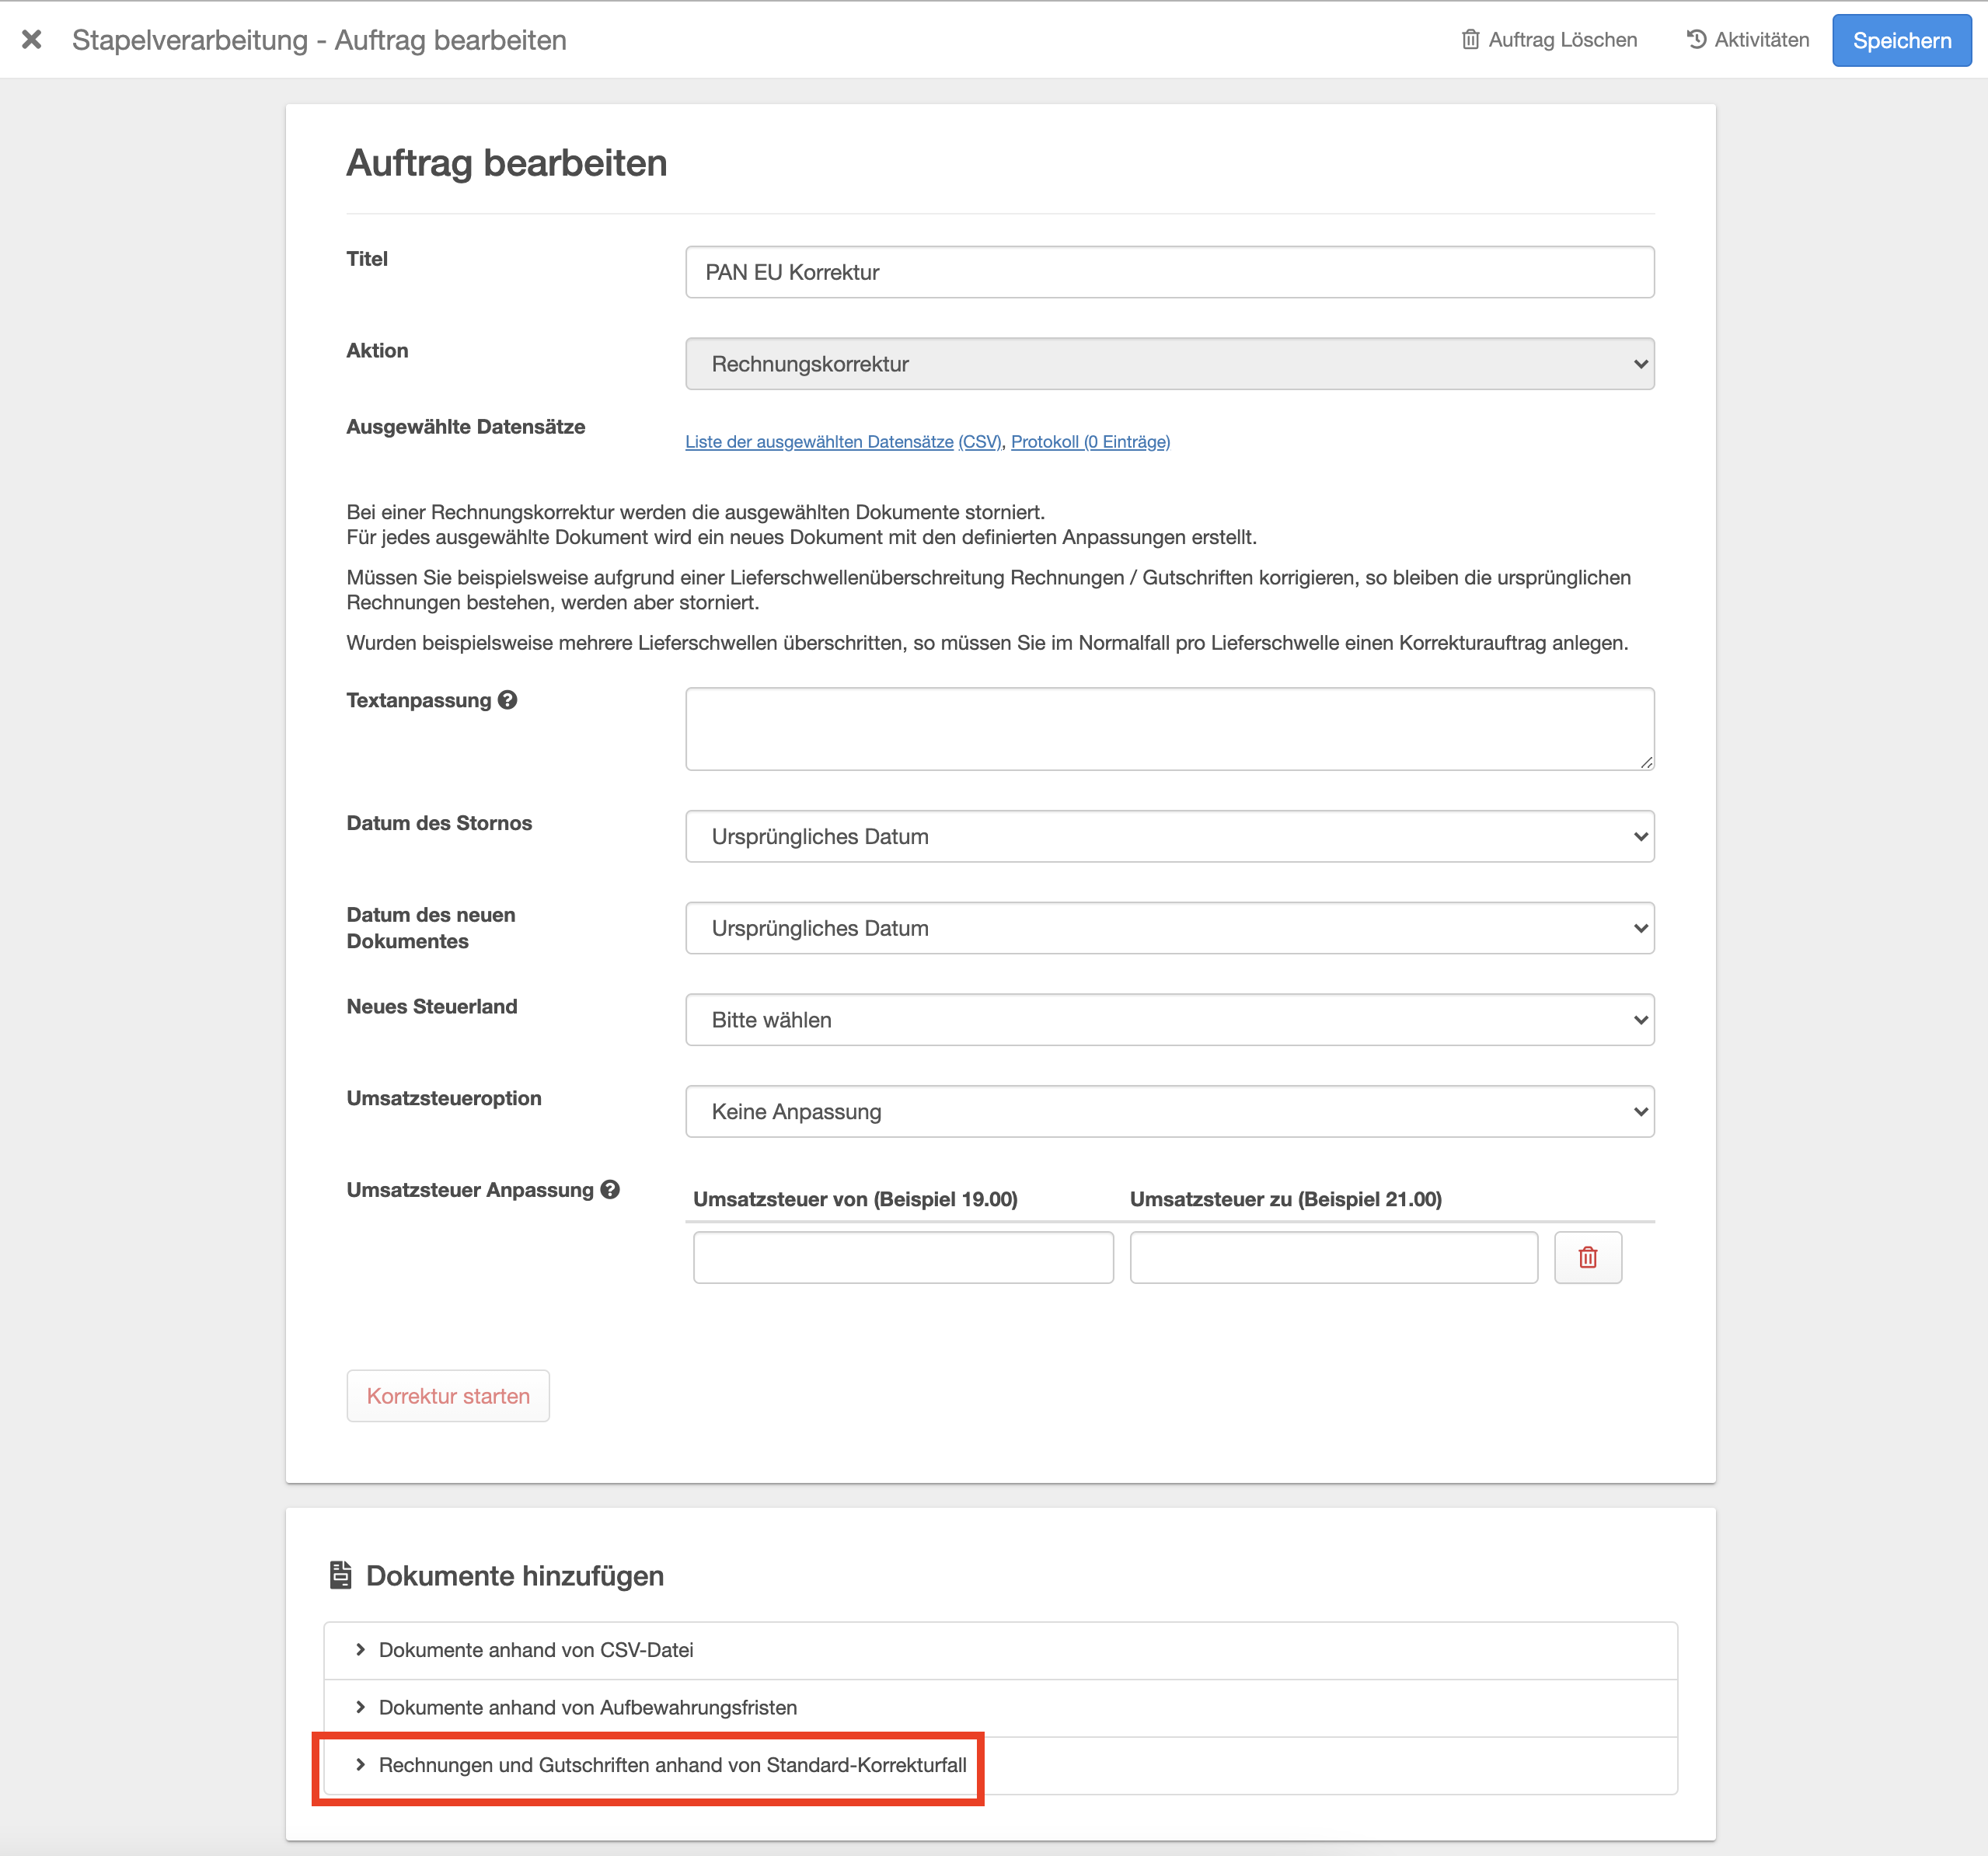Delete tax row with red trash icon
The width and height of the screenshot is (1988, 1856).
pos(1587,1257)
